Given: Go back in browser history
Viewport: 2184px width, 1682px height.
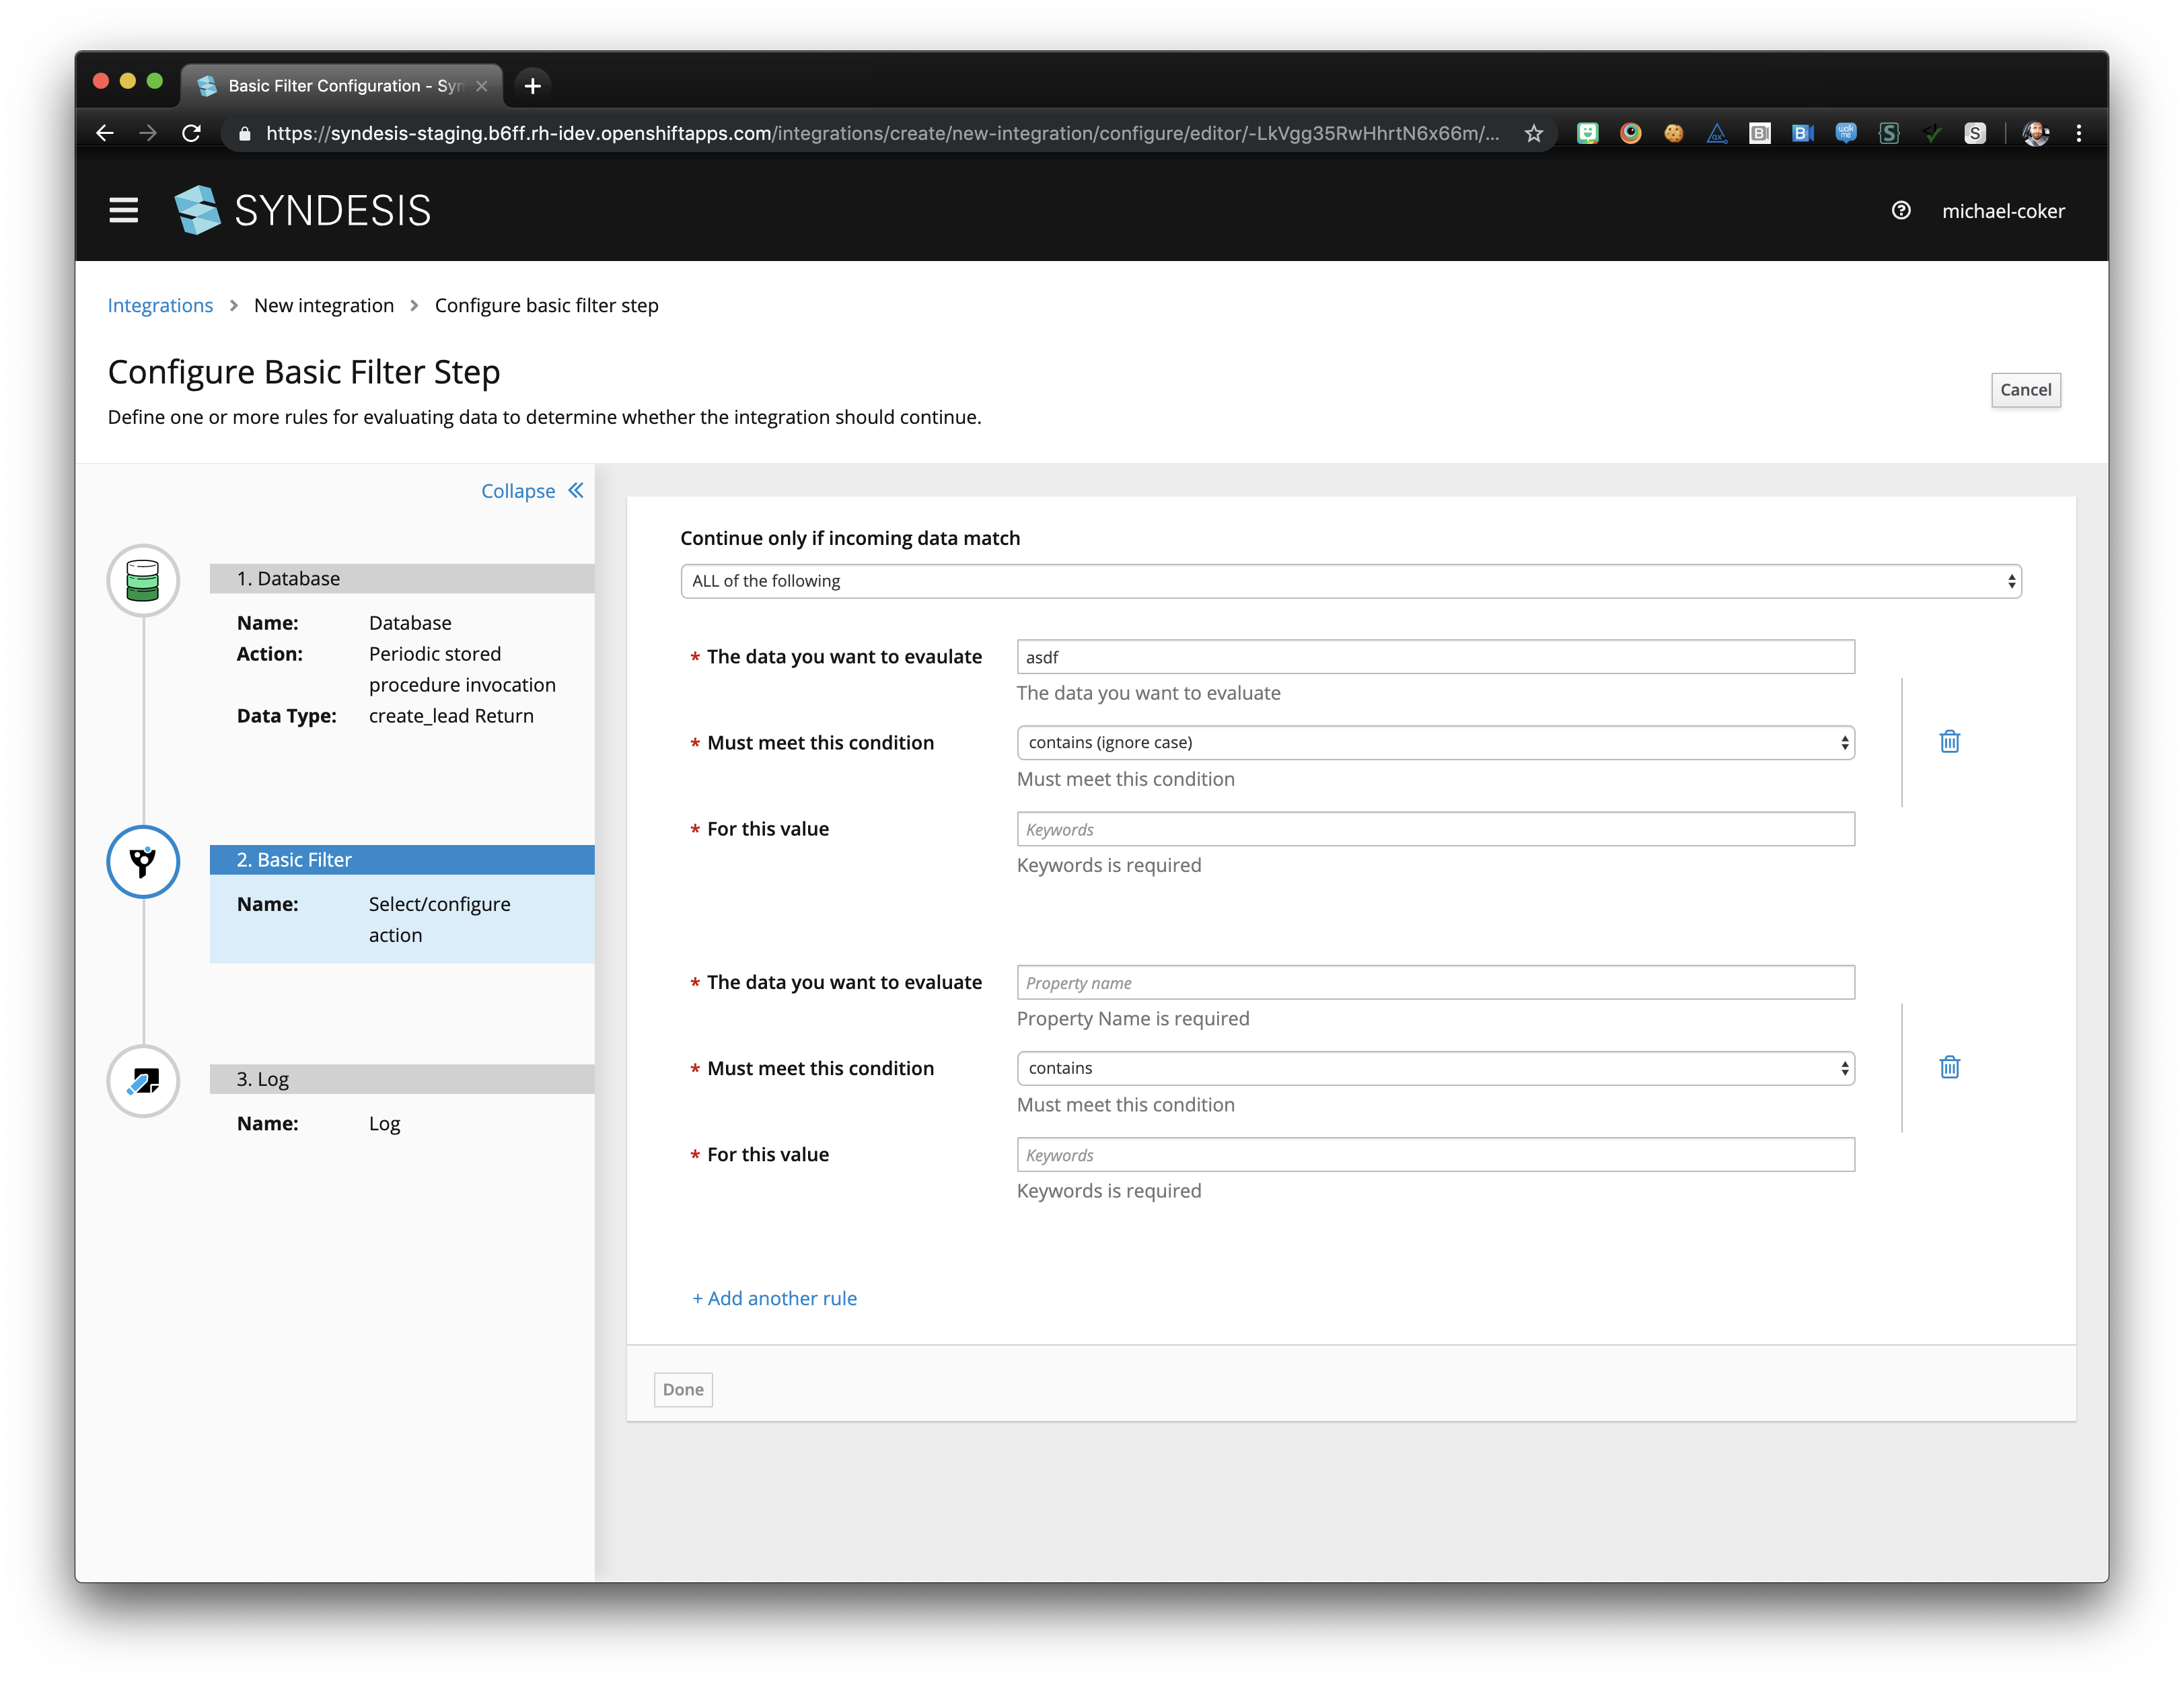Looking at the screenshot, I should pyautogui.click(x=105, y=133).
